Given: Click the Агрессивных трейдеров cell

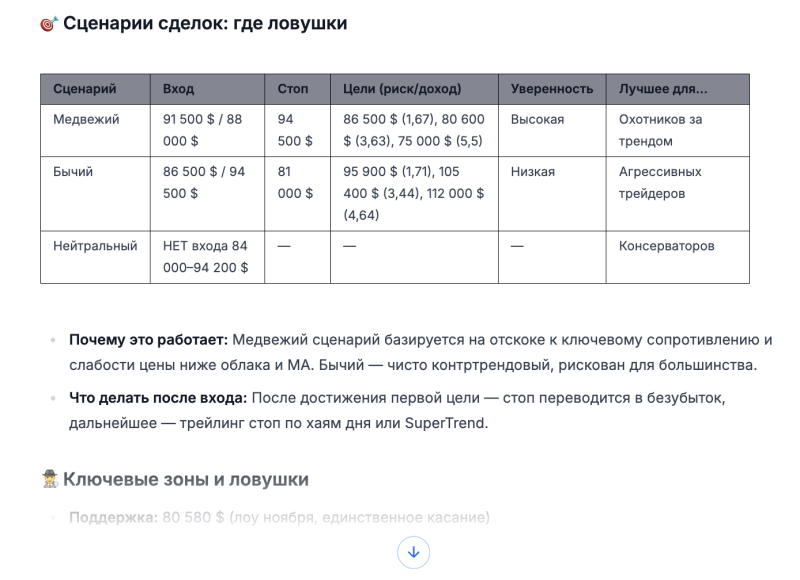Looking at the screenshot, I should (x=660, y=182).
